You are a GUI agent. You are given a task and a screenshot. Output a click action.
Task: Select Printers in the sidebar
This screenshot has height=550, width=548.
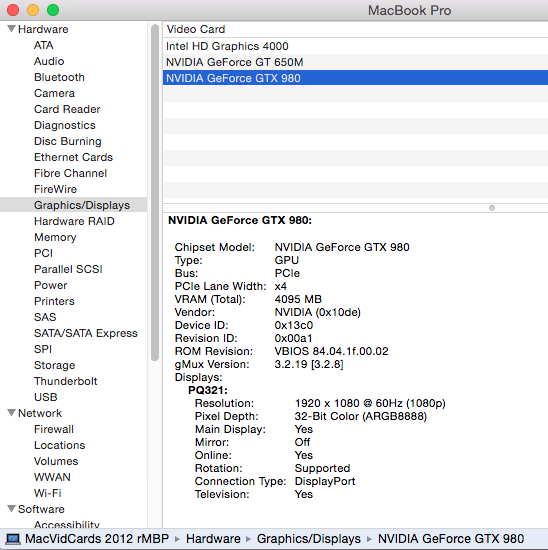click(x=54, y=301)
